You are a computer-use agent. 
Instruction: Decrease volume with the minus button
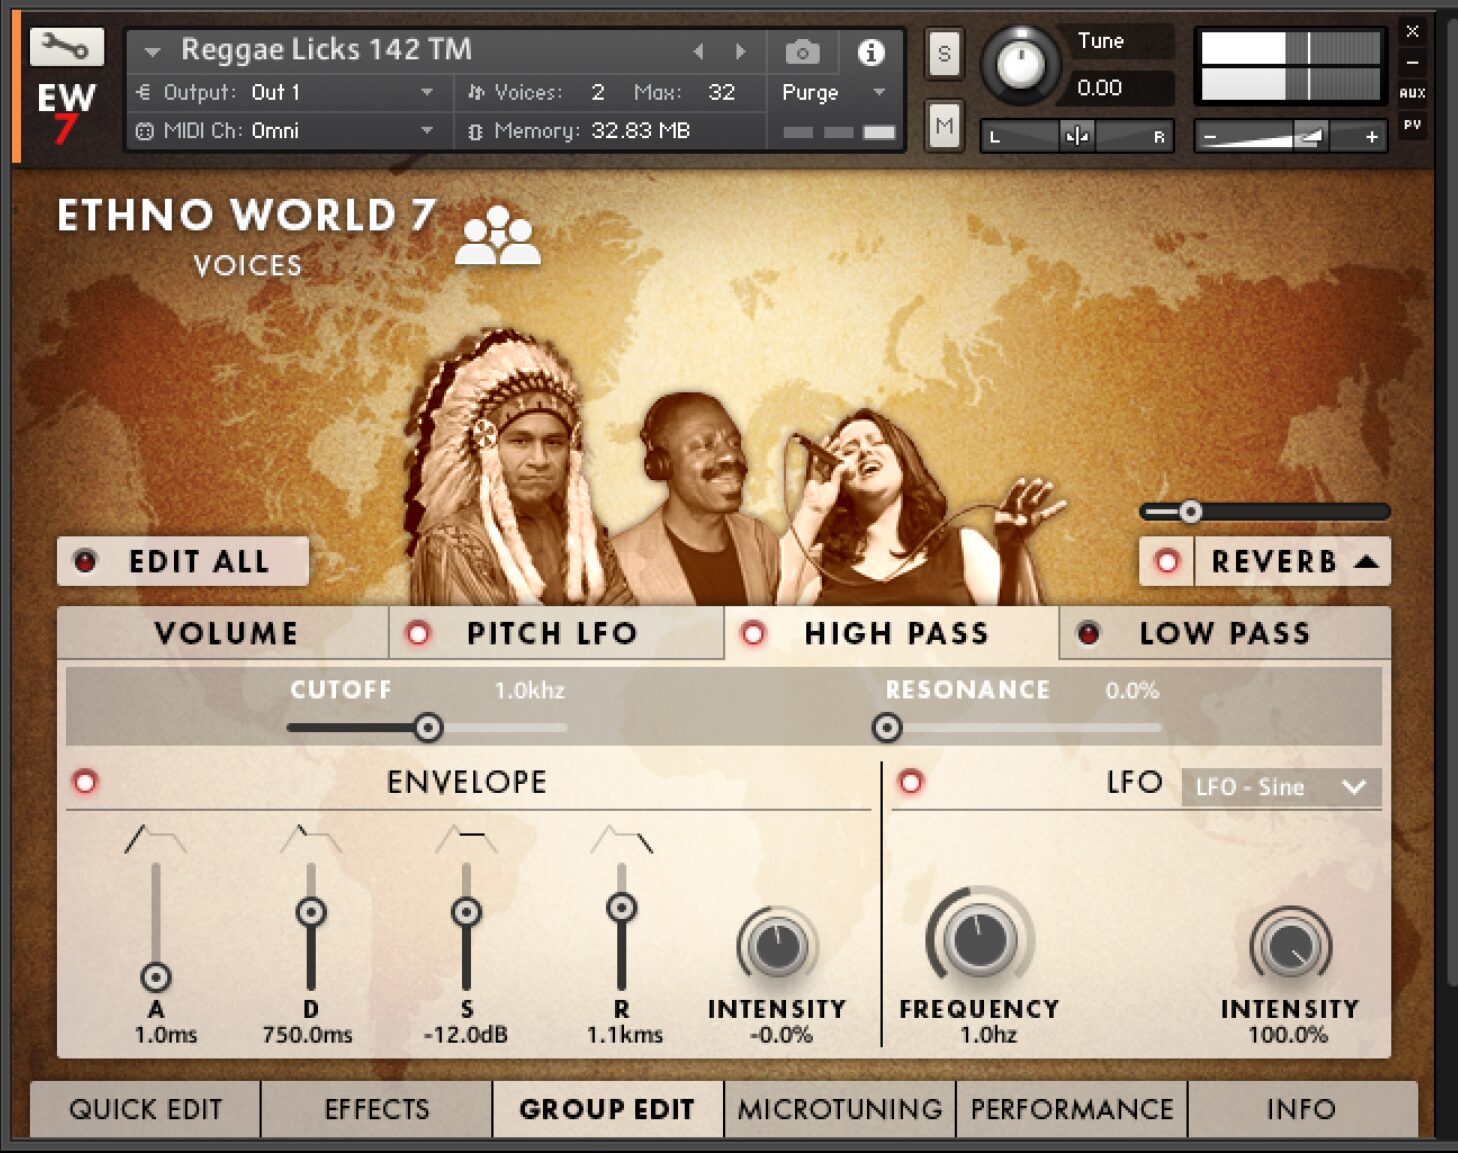(1210, 137)
